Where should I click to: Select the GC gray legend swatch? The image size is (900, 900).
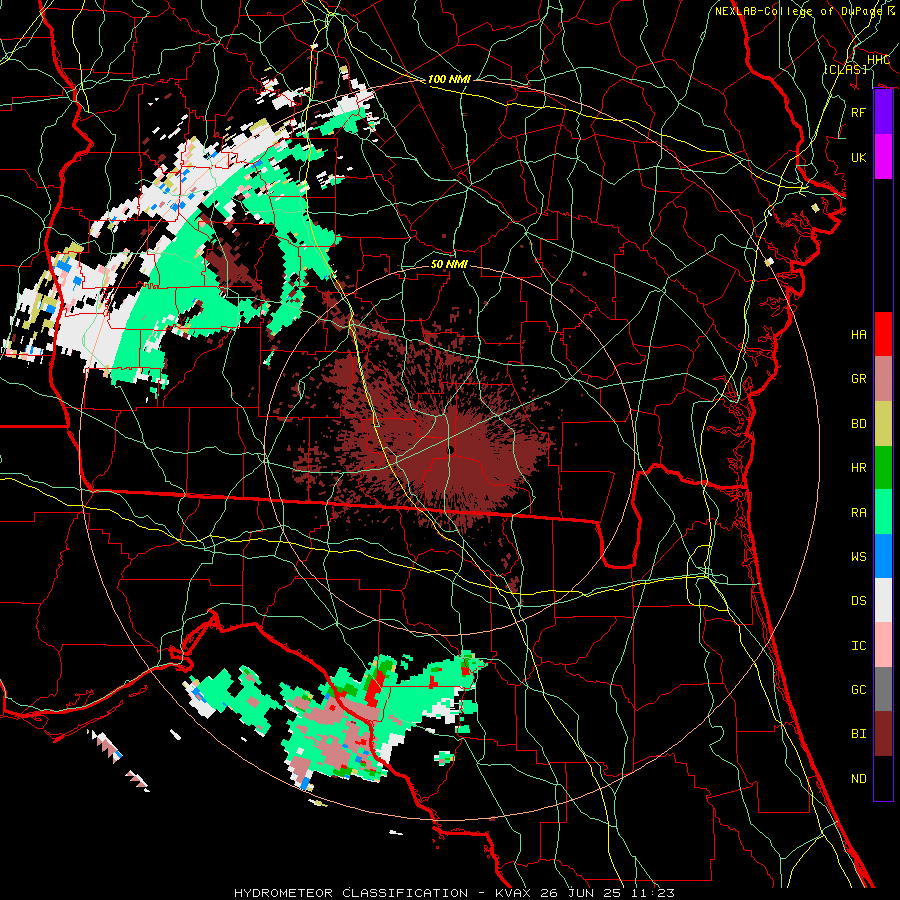883,689
